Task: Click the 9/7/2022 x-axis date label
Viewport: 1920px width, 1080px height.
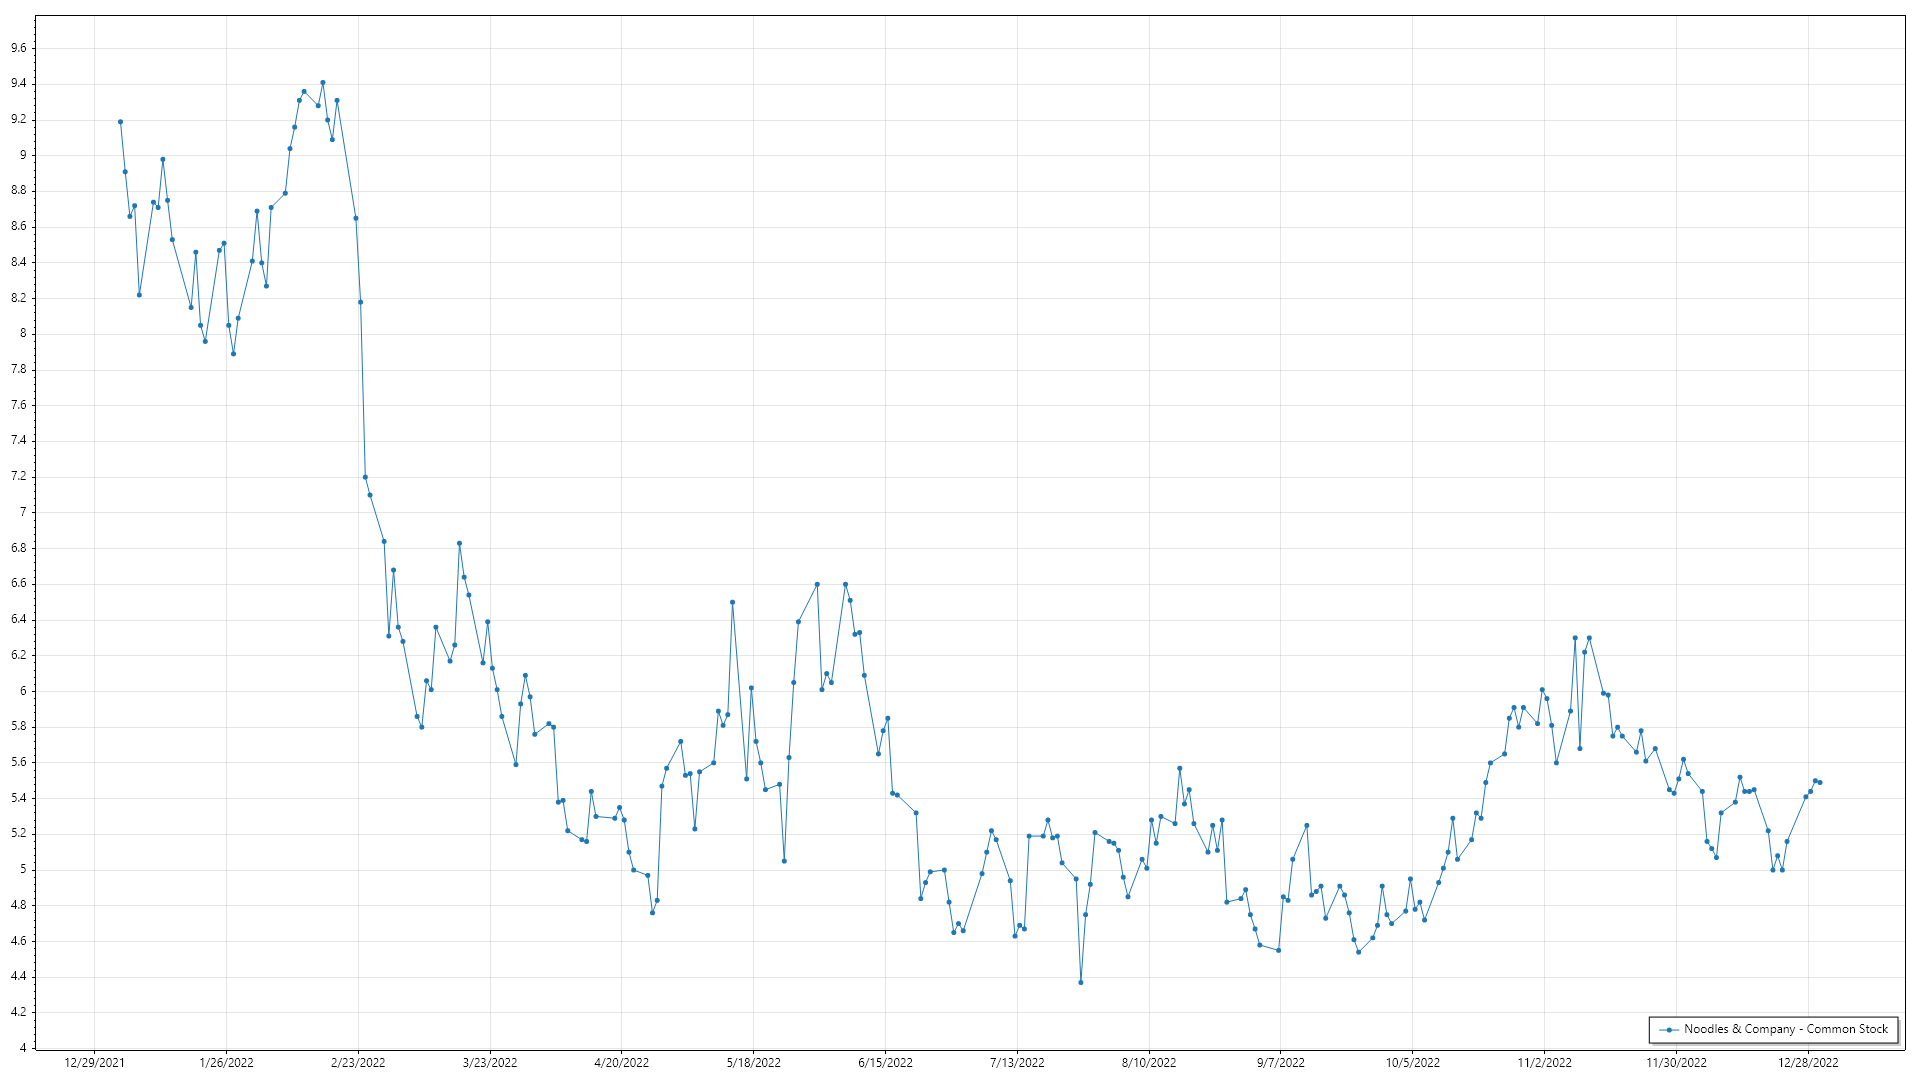Action: 1280,1062
